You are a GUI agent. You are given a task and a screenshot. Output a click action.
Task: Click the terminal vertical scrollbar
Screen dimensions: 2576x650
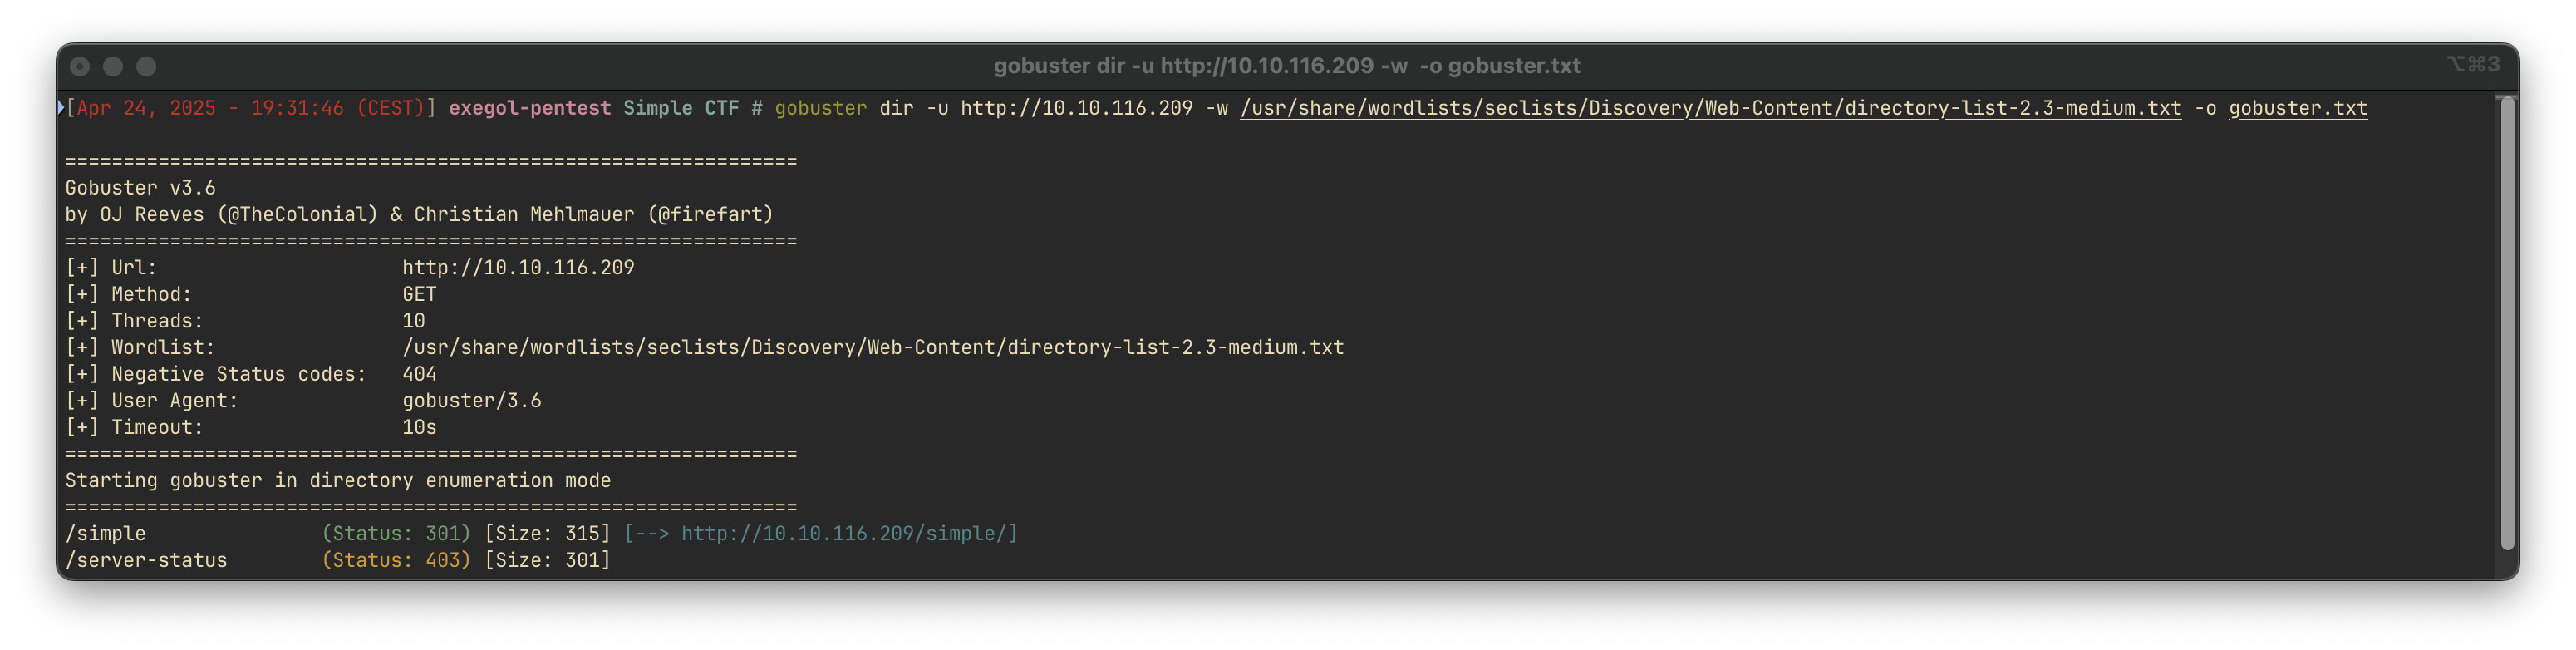point(2507,323)
